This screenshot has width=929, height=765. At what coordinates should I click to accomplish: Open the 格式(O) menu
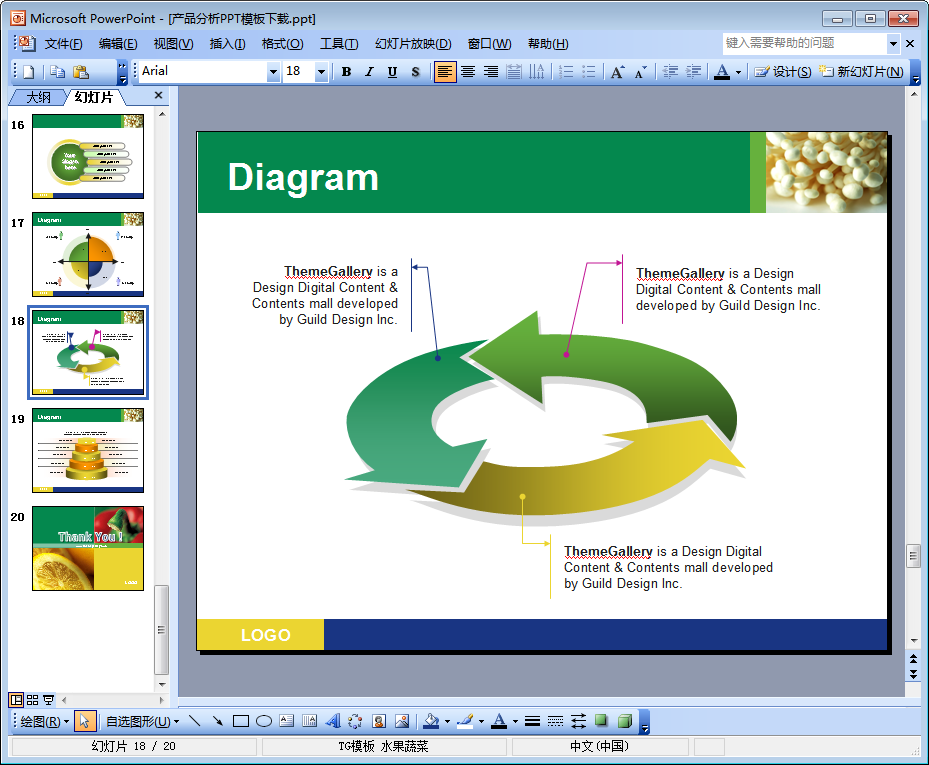[282, 44]
